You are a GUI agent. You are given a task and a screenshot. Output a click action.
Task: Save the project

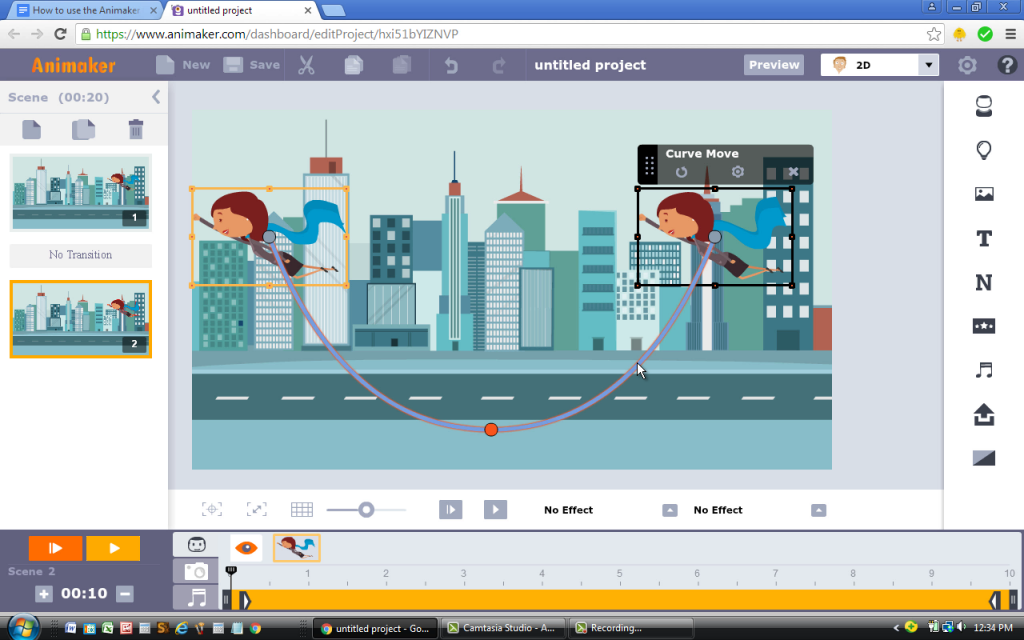(x=251, y=65)
